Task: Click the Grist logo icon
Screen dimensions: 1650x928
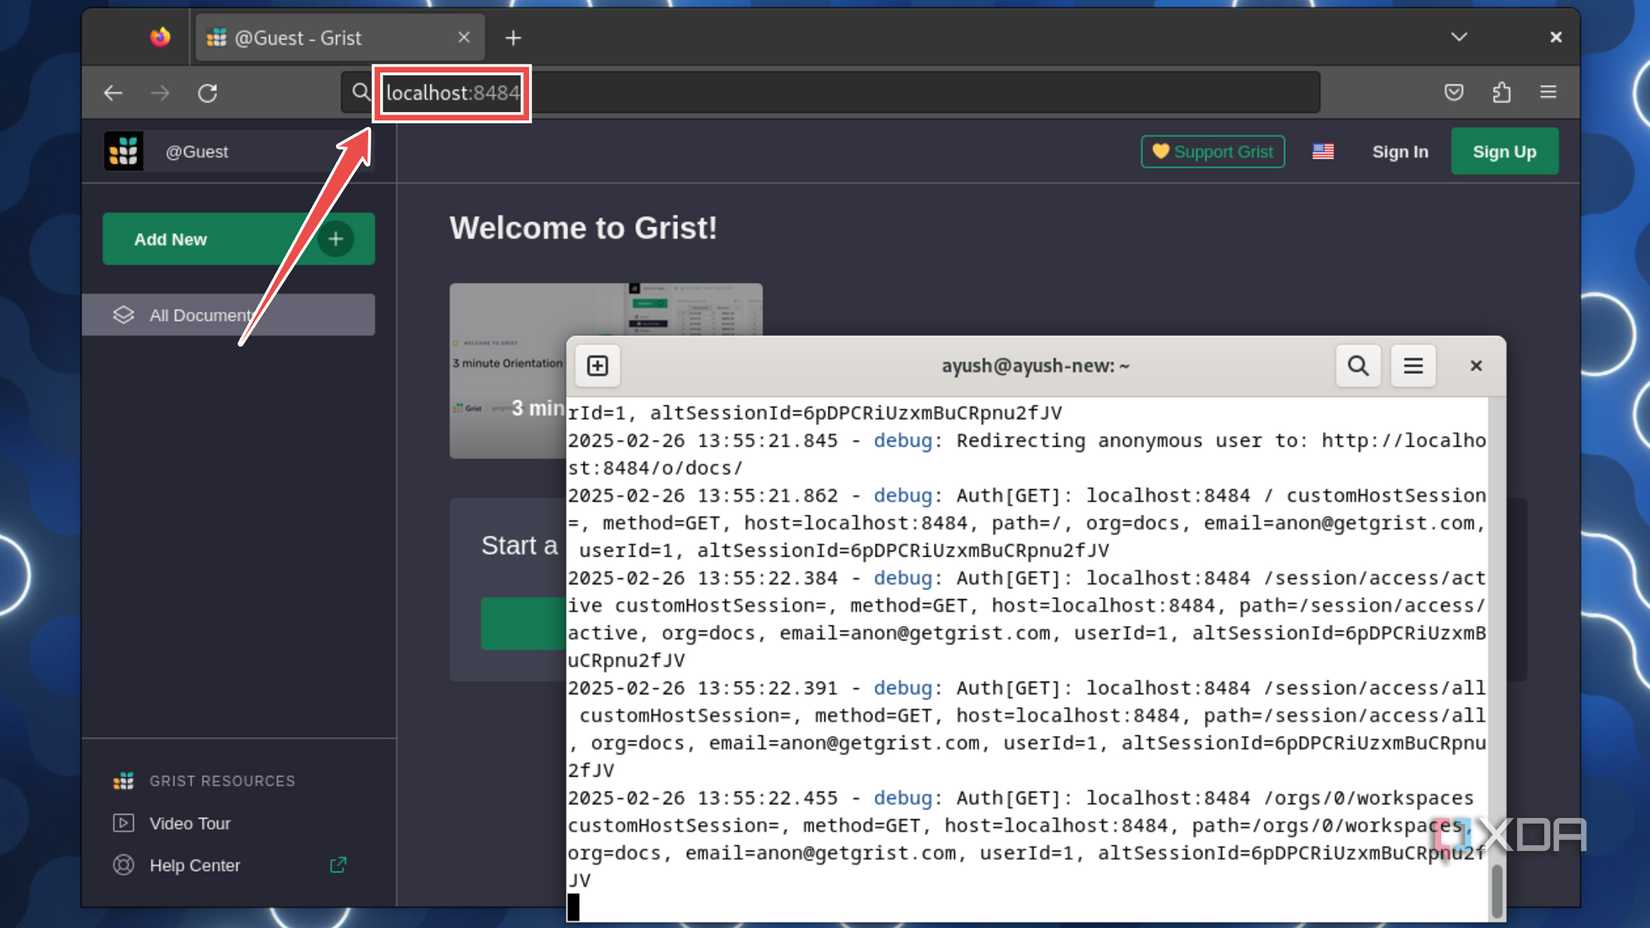Action: pyautogui.click(x=124, y=151)
